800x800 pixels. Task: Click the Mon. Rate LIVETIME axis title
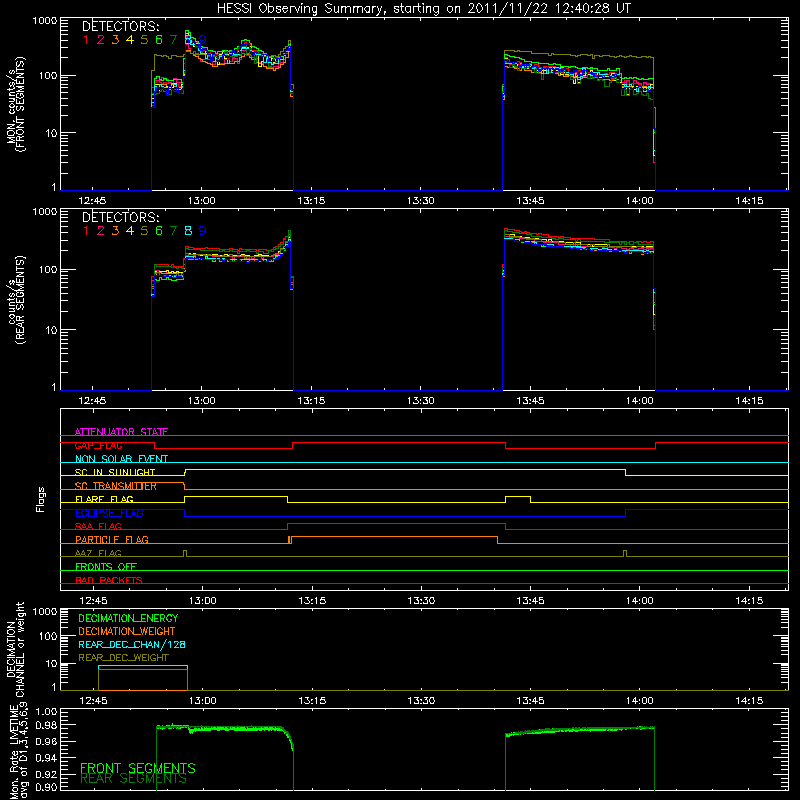pyautogui.click(x=18, y=753)
